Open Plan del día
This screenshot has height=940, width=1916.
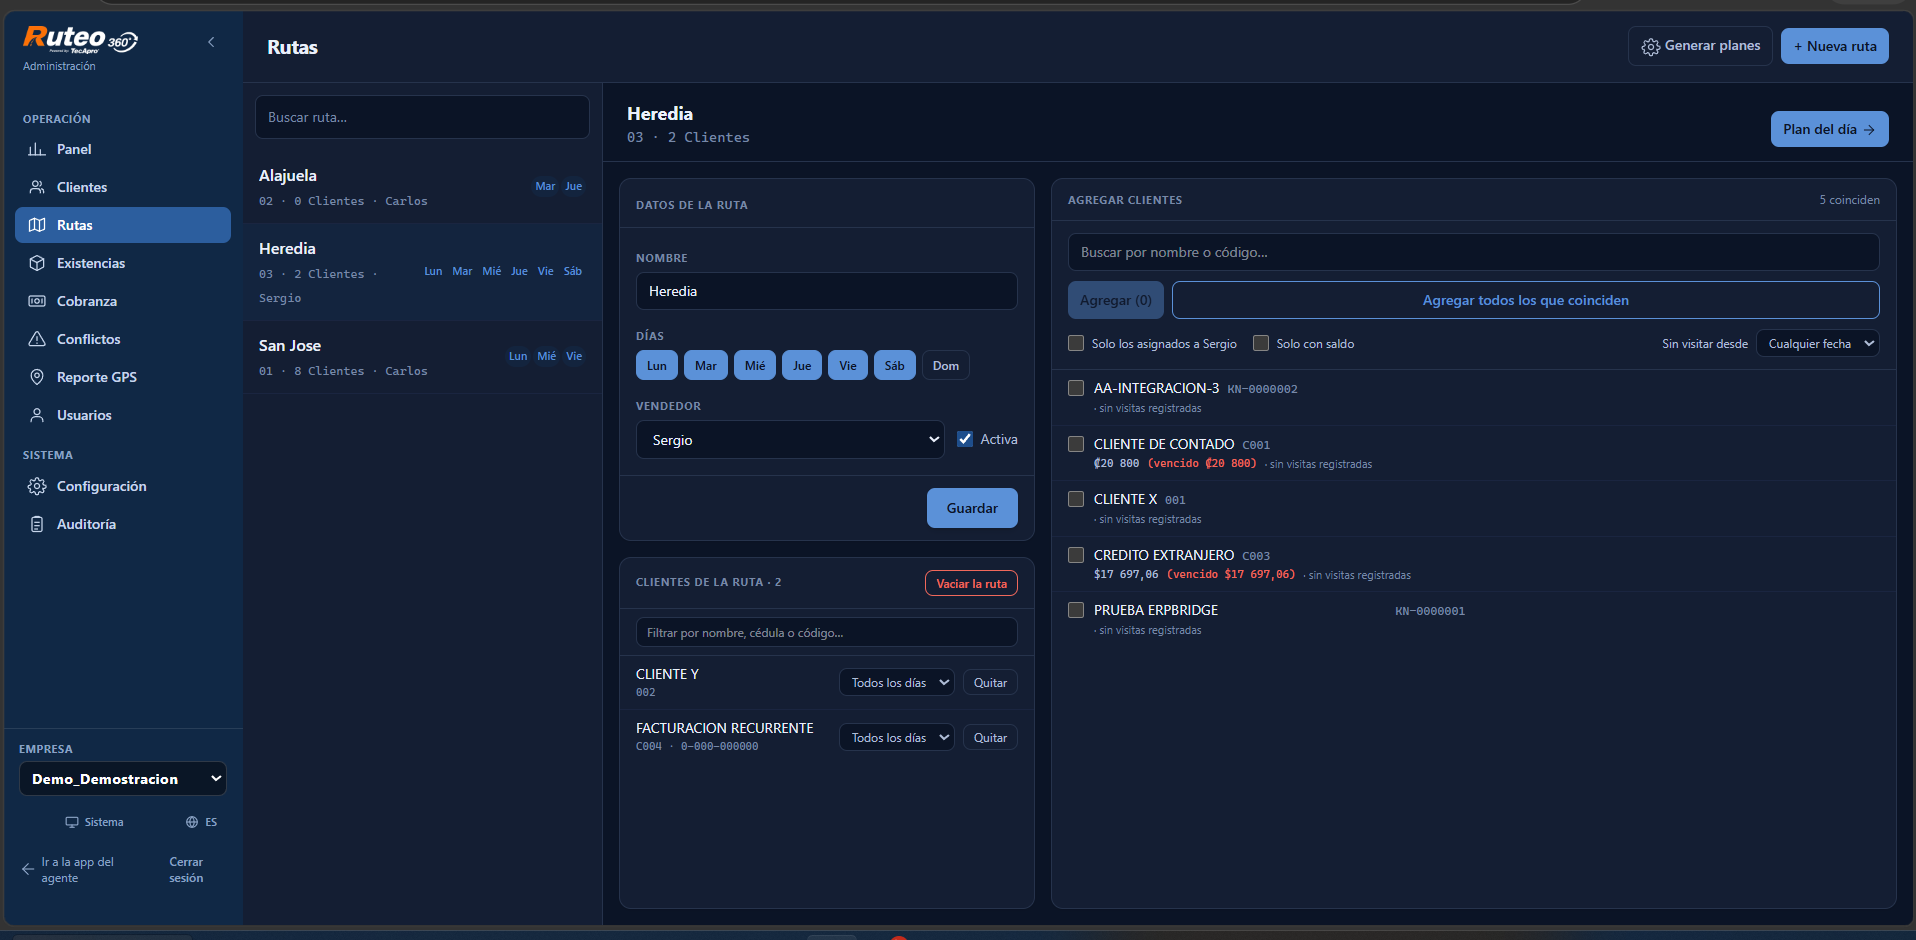point(1830,129)
